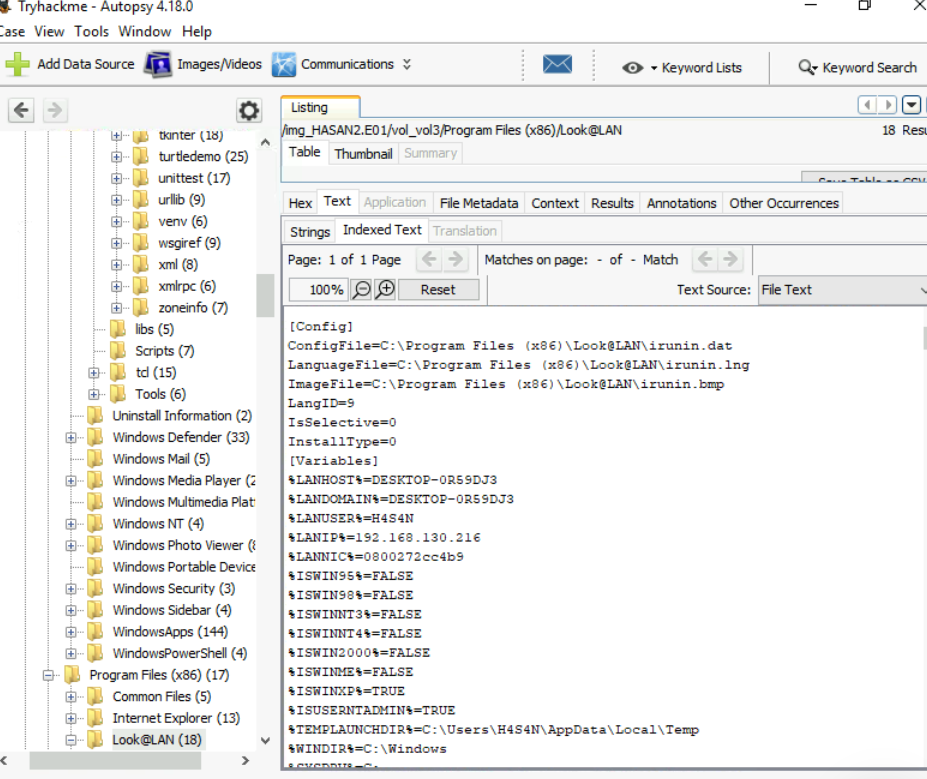Zoom in the text with the plus magnifier
Screen dimensions: 927x779
[385, 290]
